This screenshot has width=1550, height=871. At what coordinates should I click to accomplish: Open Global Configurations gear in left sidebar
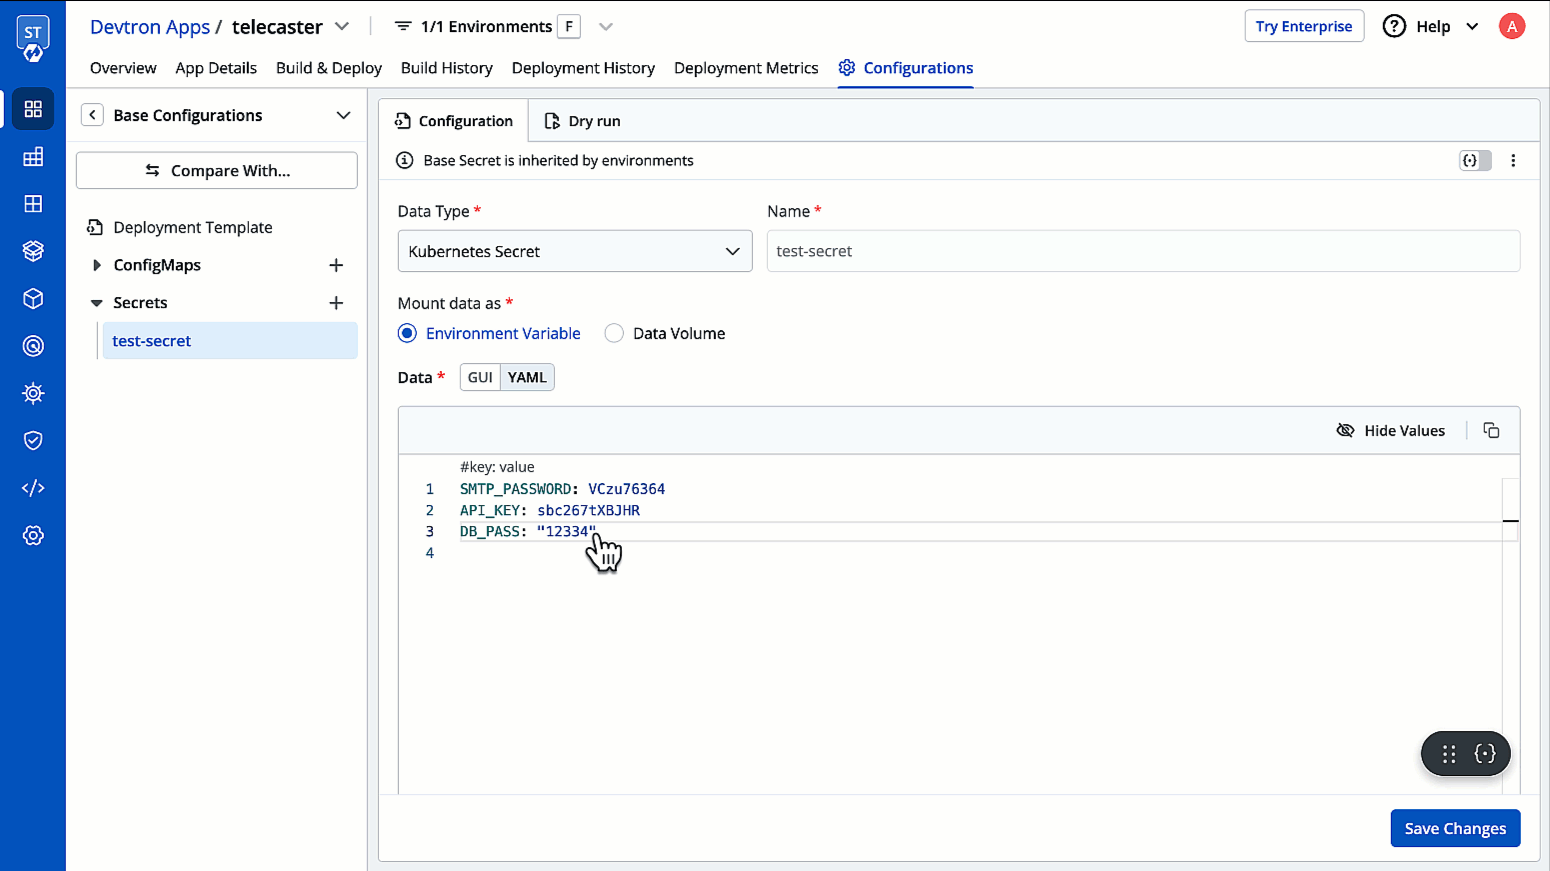pyautogui.click(x=33, y=535)
